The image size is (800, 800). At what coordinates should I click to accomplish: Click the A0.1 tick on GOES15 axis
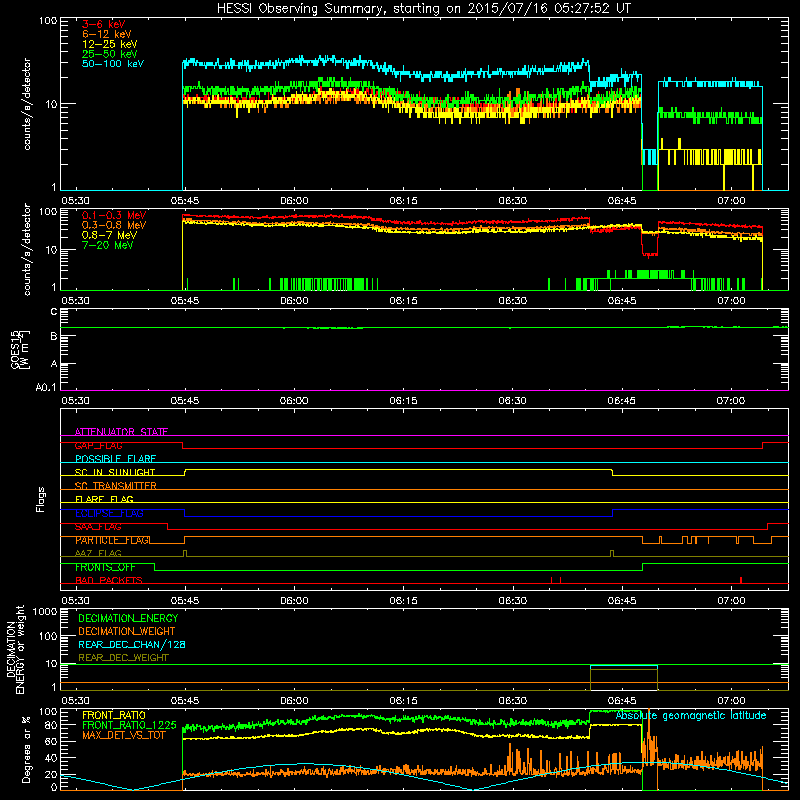pos(46,387)
